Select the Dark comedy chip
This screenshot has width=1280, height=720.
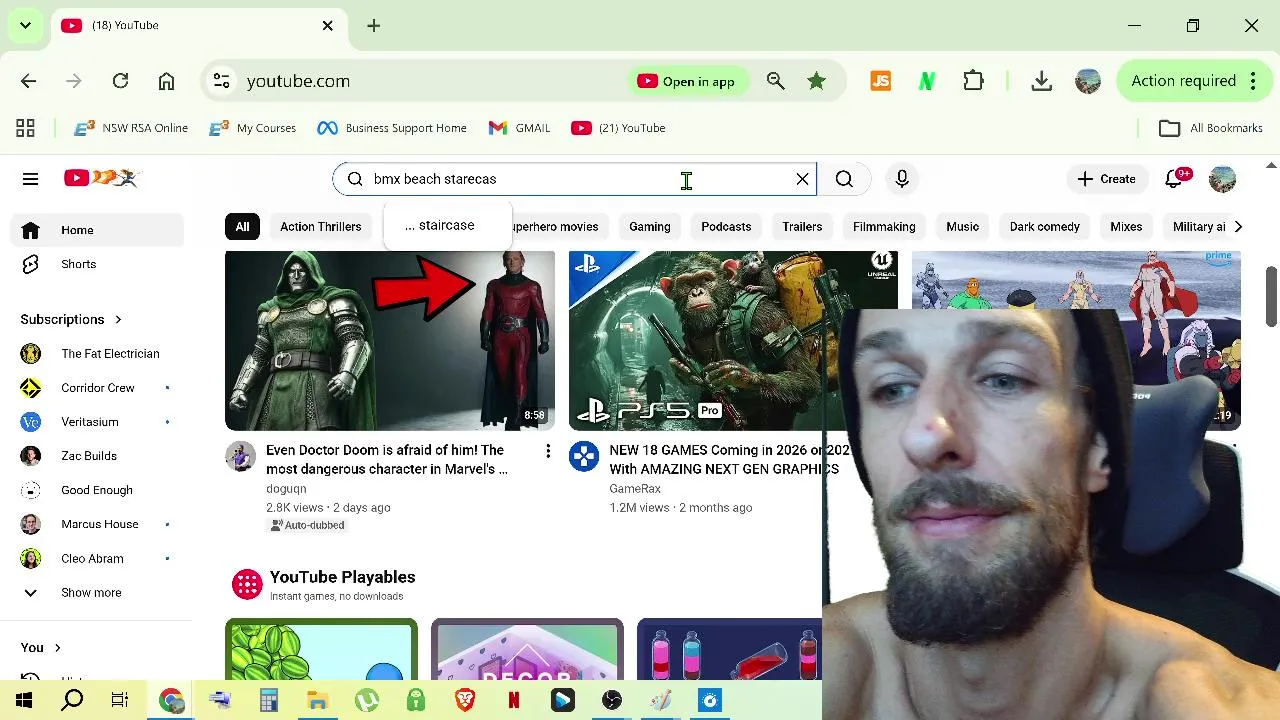pos(1044,226)
